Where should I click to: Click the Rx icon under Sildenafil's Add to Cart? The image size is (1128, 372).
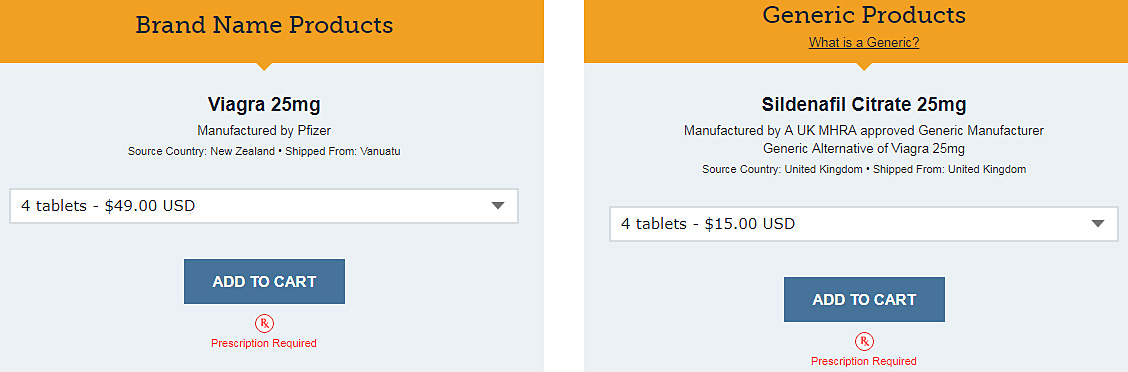(x=864, y=341)
